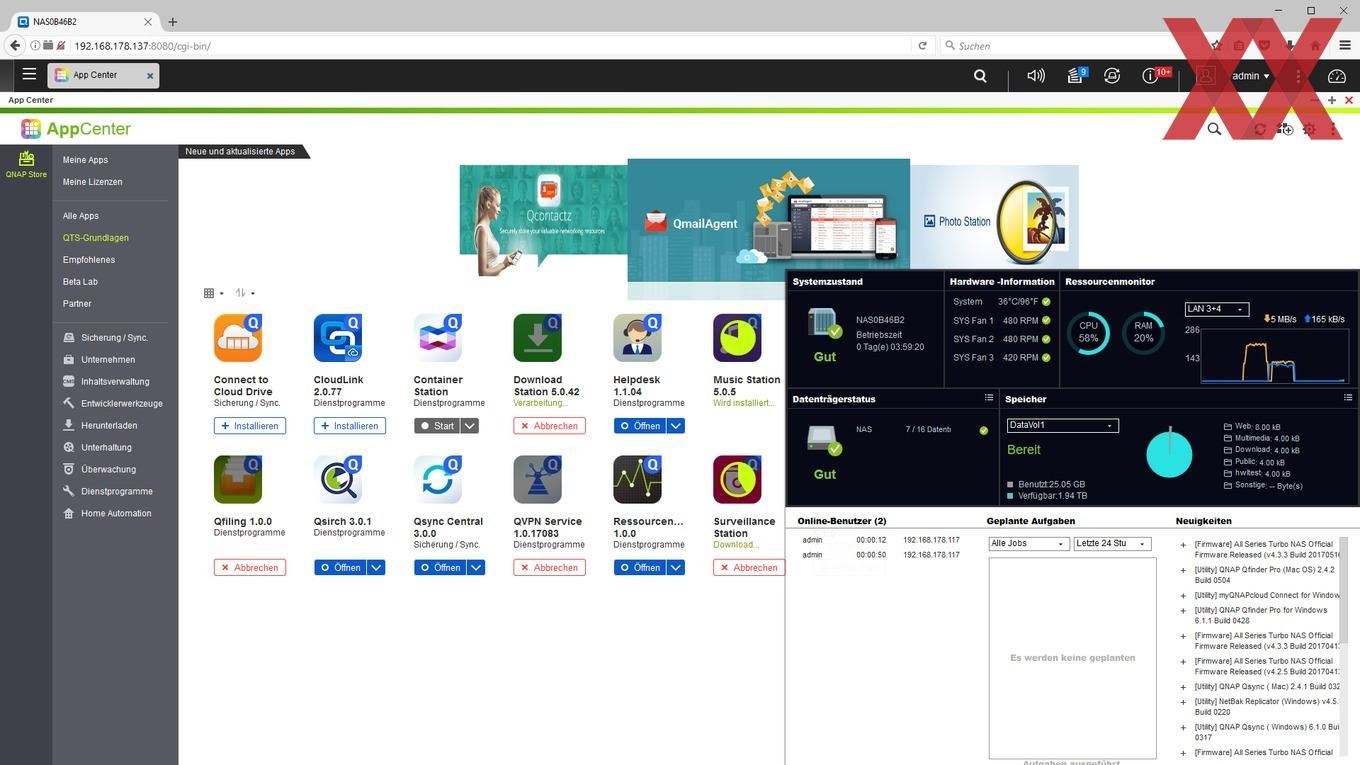
Task: Open Qfiling app icon
Action: tap(238, 479)
